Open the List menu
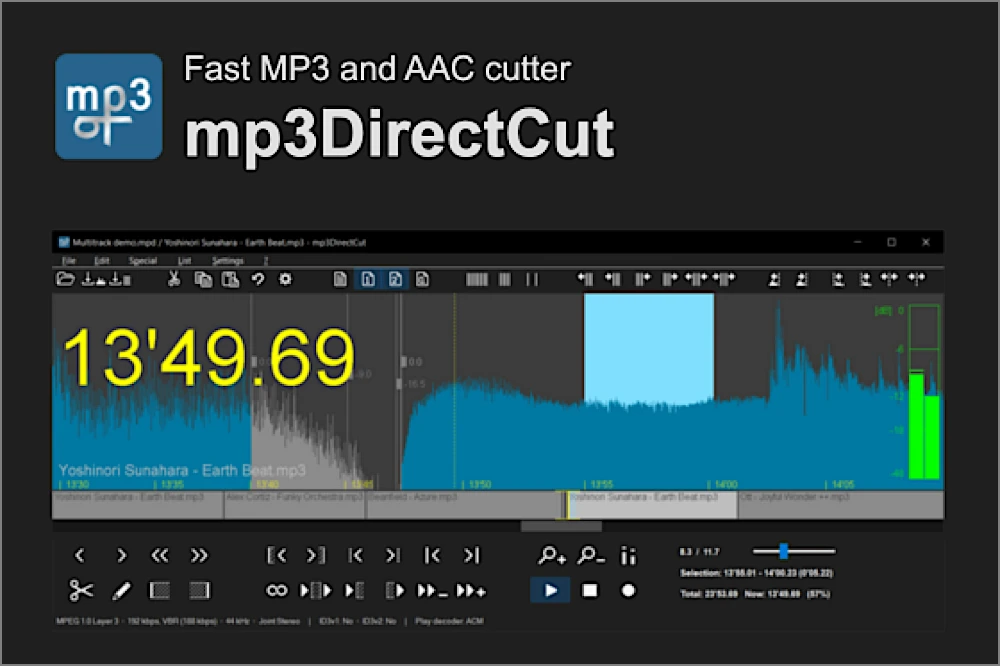This screenshot has width=1000, height=666. coord(184,260)
